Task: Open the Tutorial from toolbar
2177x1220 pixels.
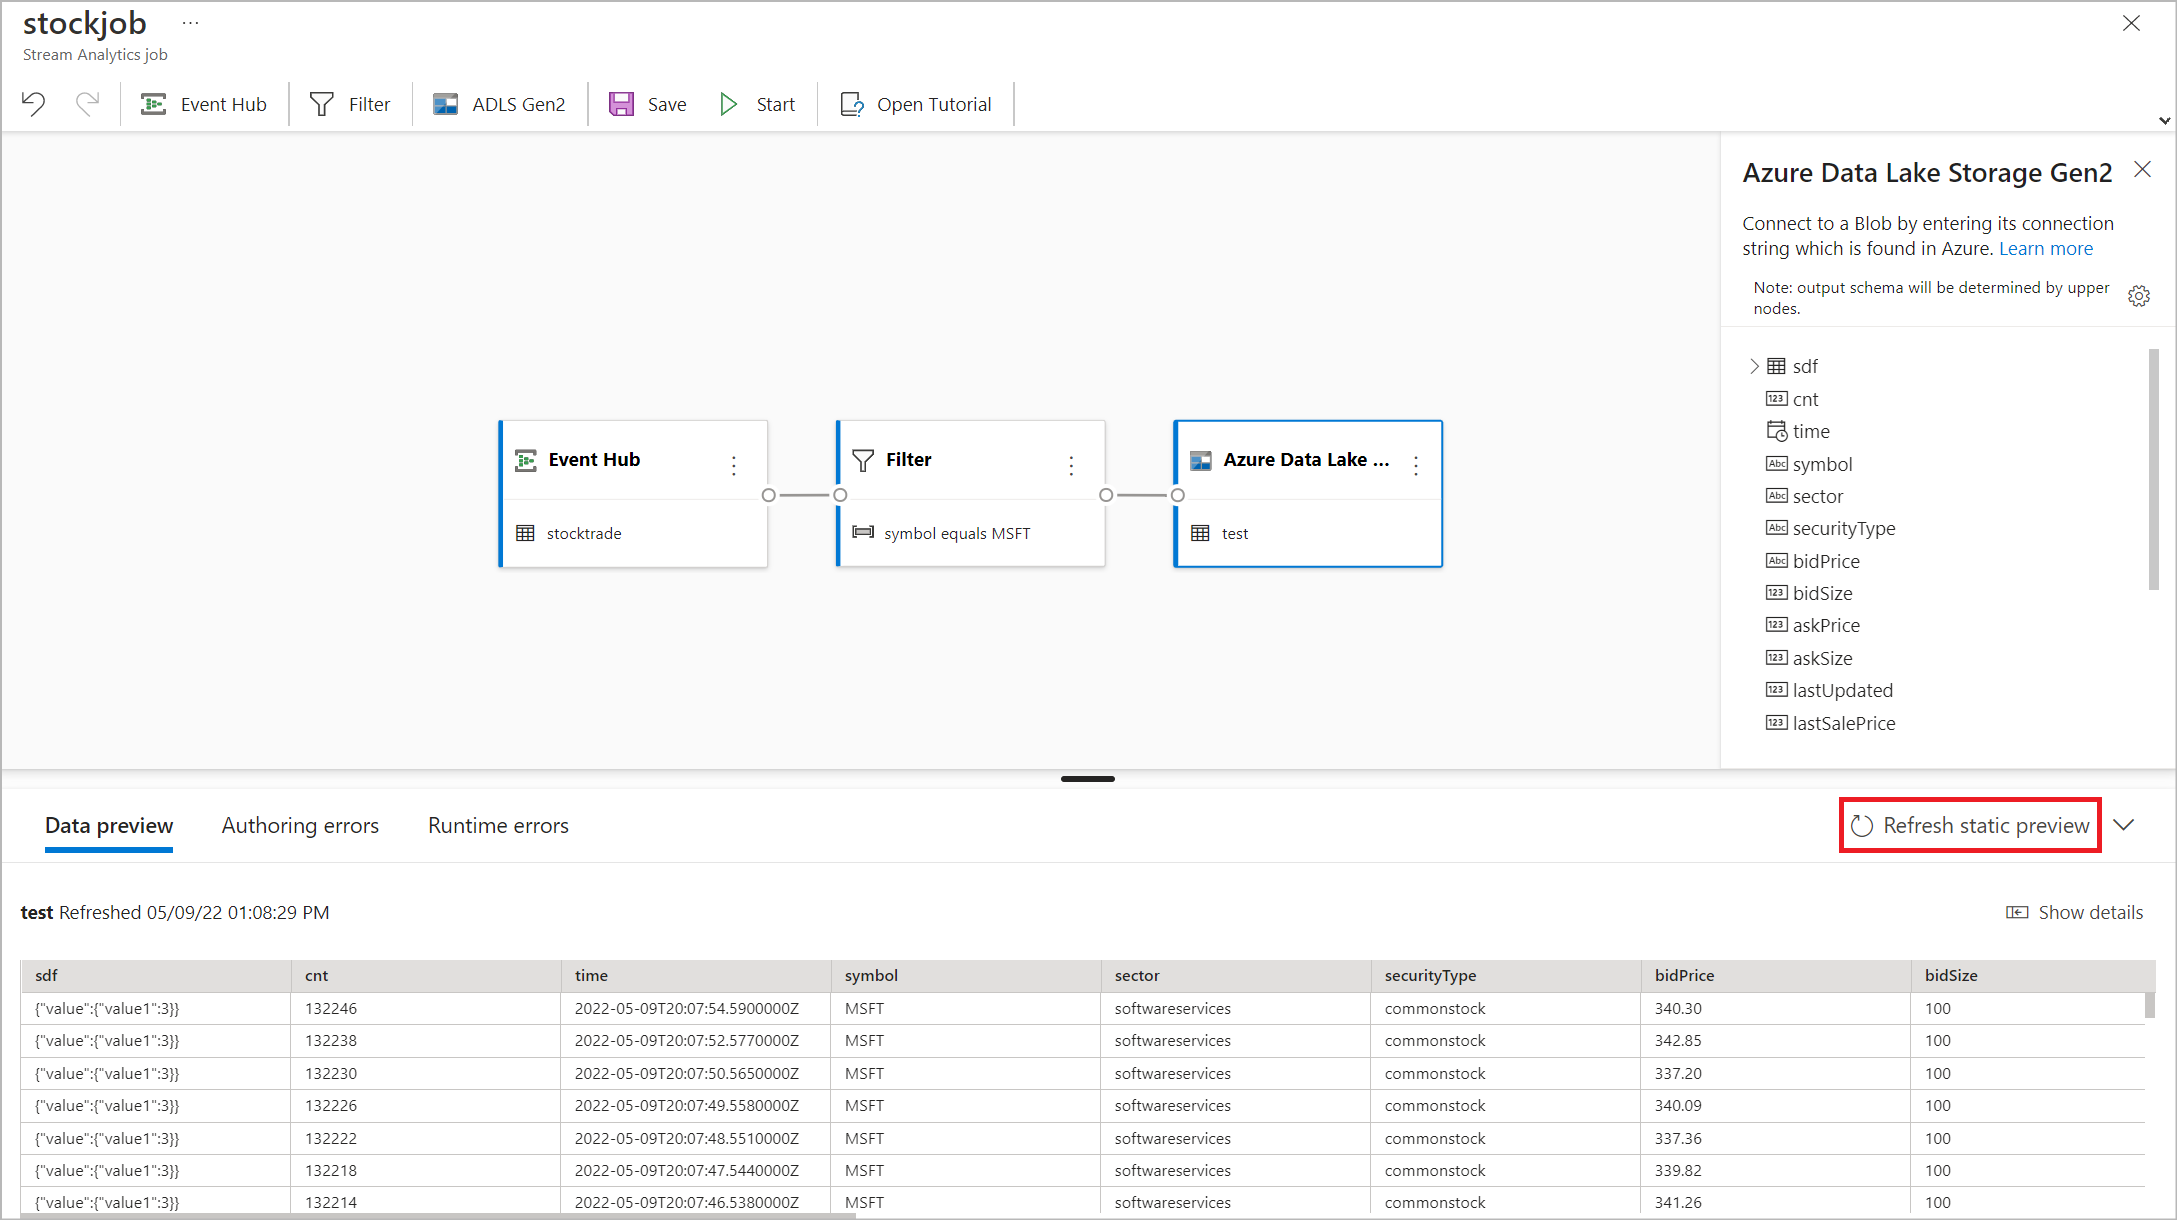Action: [916, 104]
